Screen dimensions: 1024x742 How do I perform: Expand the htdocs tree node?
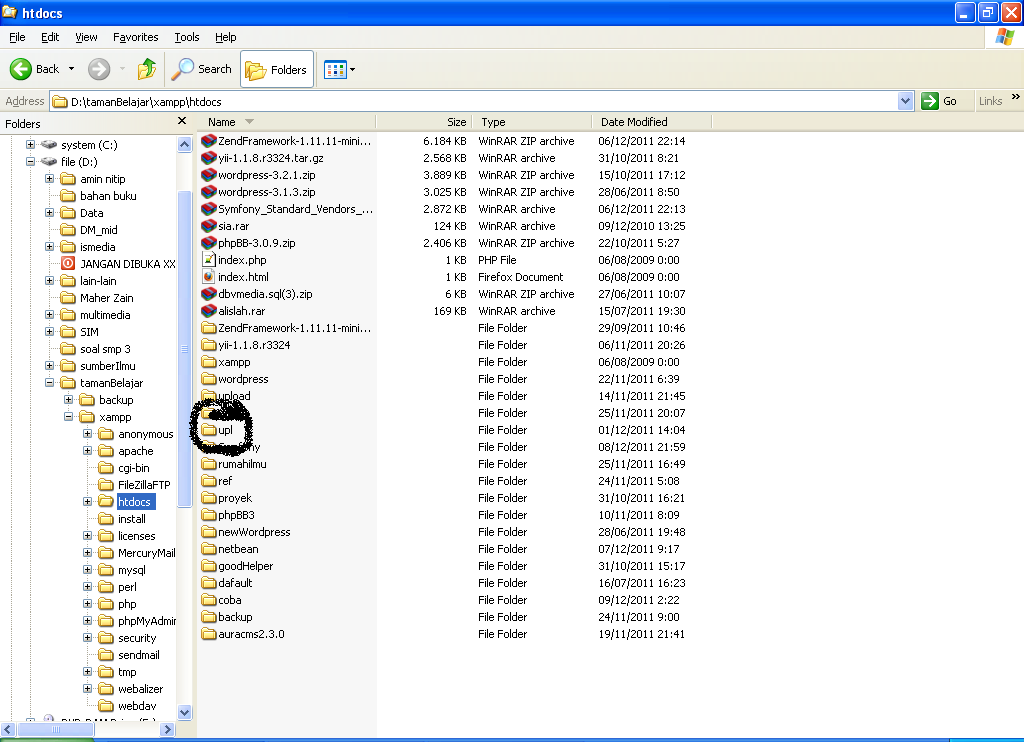[87, 502]
